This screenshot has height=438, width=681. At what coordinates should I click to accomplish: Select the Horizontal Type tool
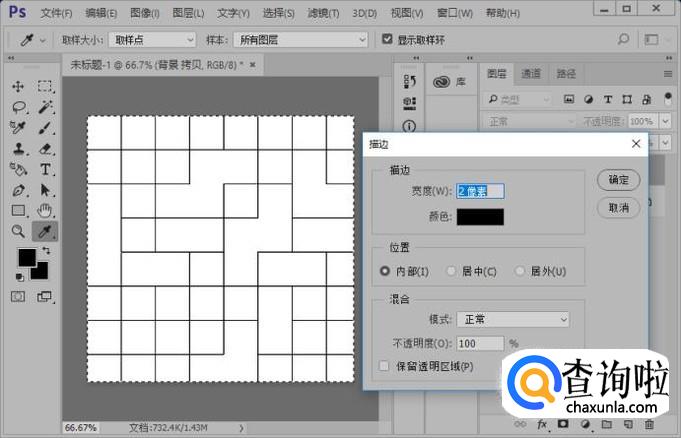45,169
